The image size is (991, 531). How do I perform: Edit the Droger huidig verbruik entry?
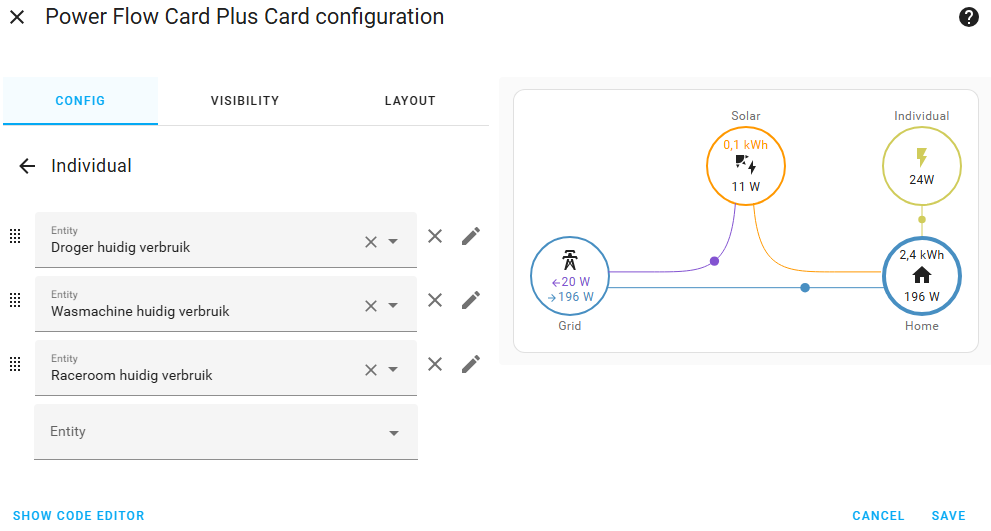pos(471,236)
